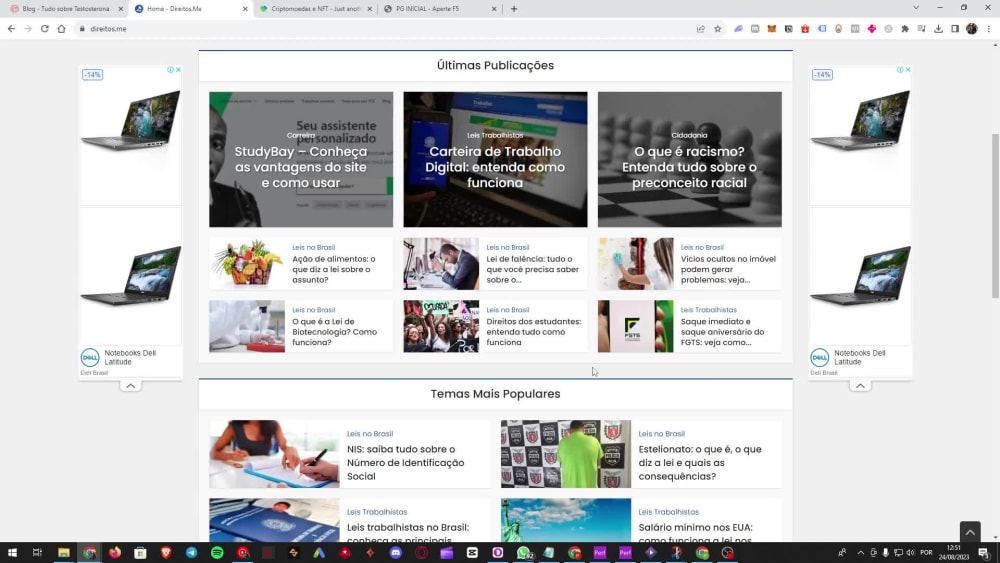Image resolution: width=1000 pixels, height=563 pixels.
Task: Open Vícios ocultos no imóvel article
Action: pyautogui.click(x=728, y=269)
